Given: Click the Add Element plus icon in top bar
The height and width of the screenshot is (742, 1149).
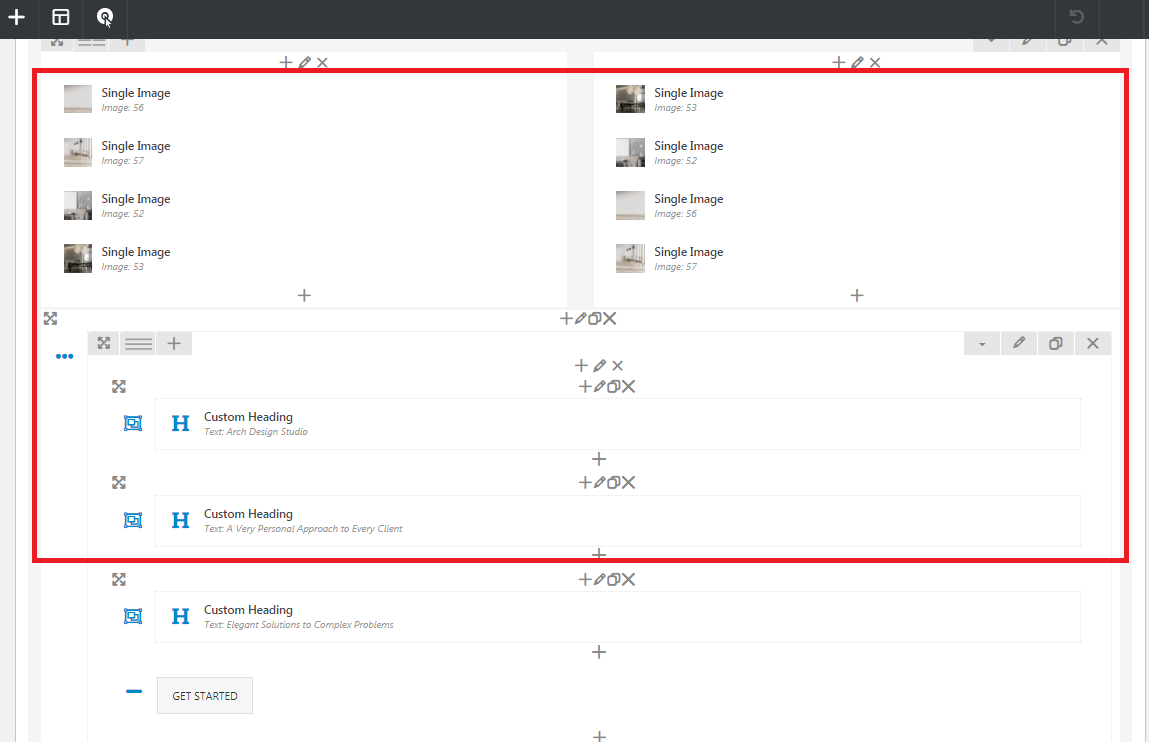Looking at the screenshot, I should point(16,17).
